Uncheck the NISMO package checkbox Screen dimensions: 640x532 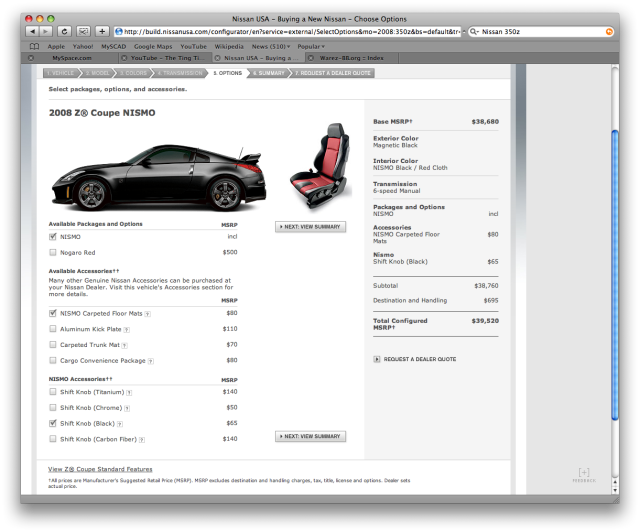point(53,237)
